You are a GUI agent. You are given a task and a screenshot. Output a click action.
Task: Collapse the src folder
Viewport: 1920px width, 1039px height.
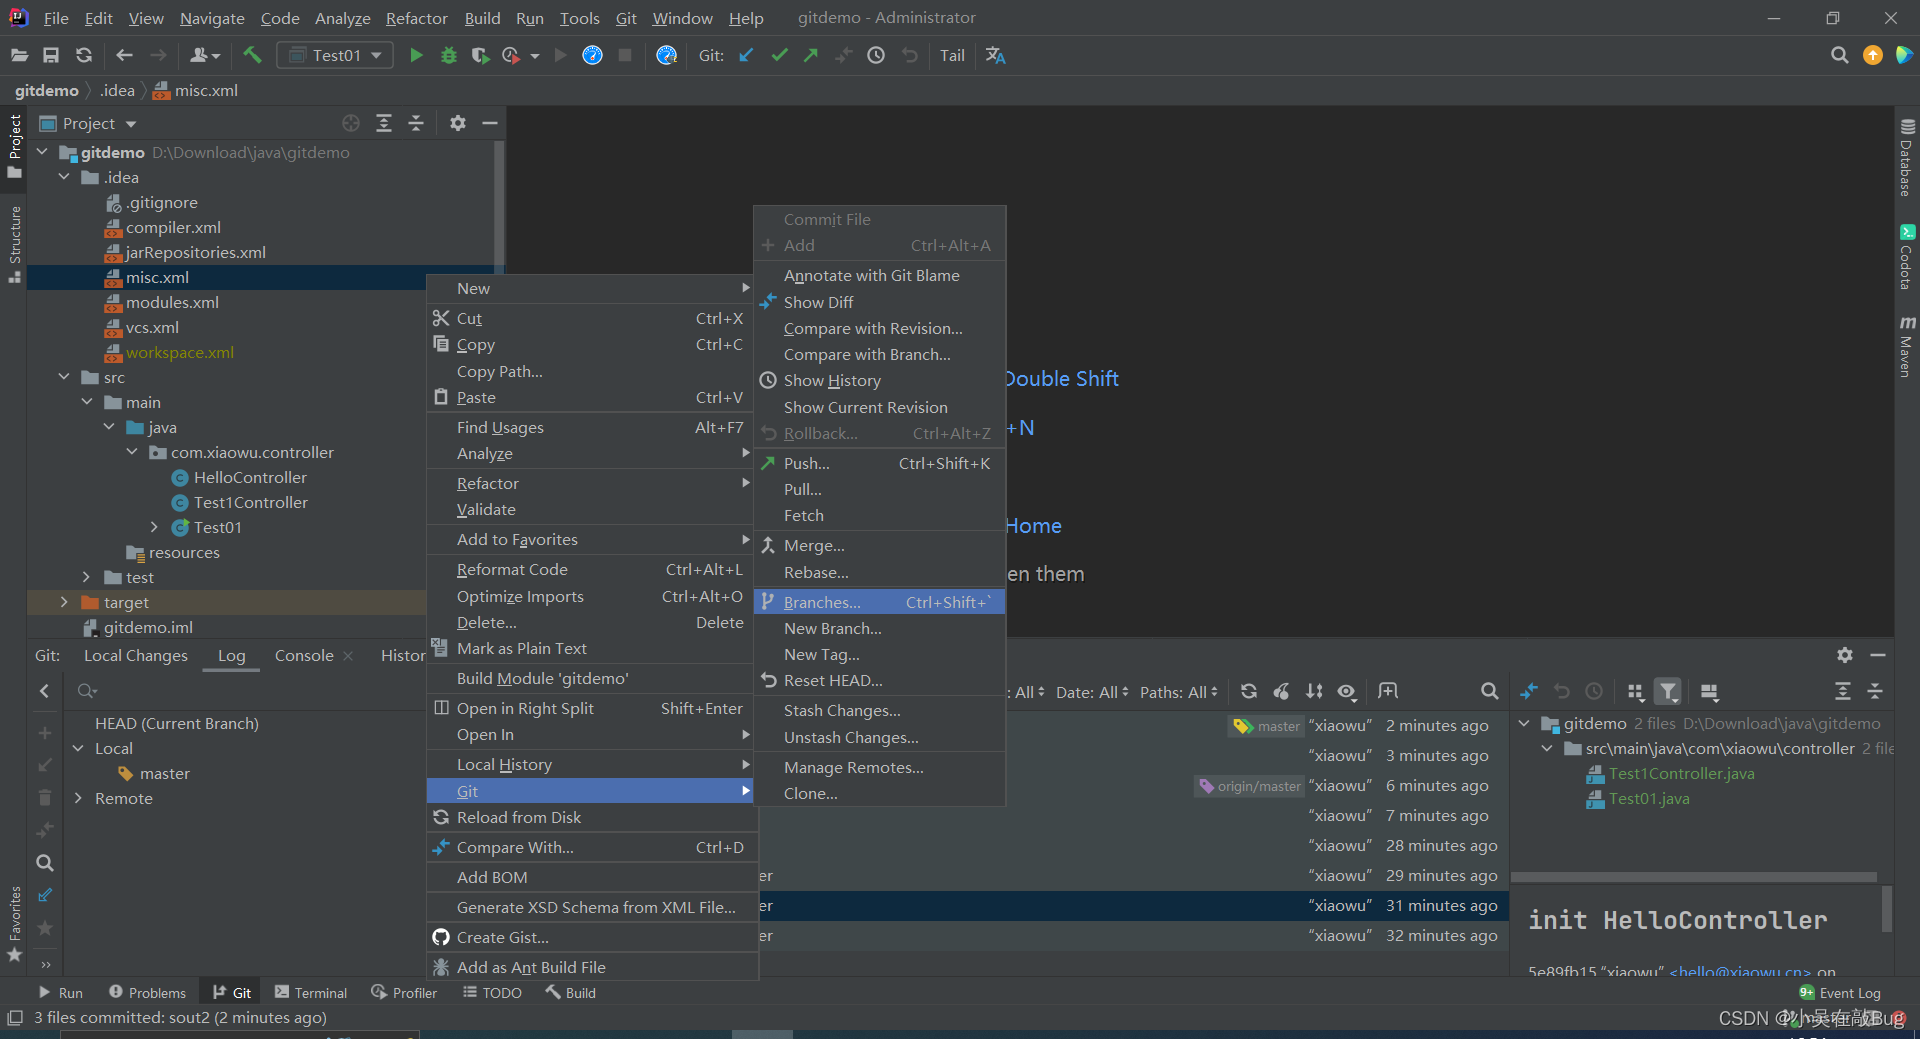tap(64, 377)
